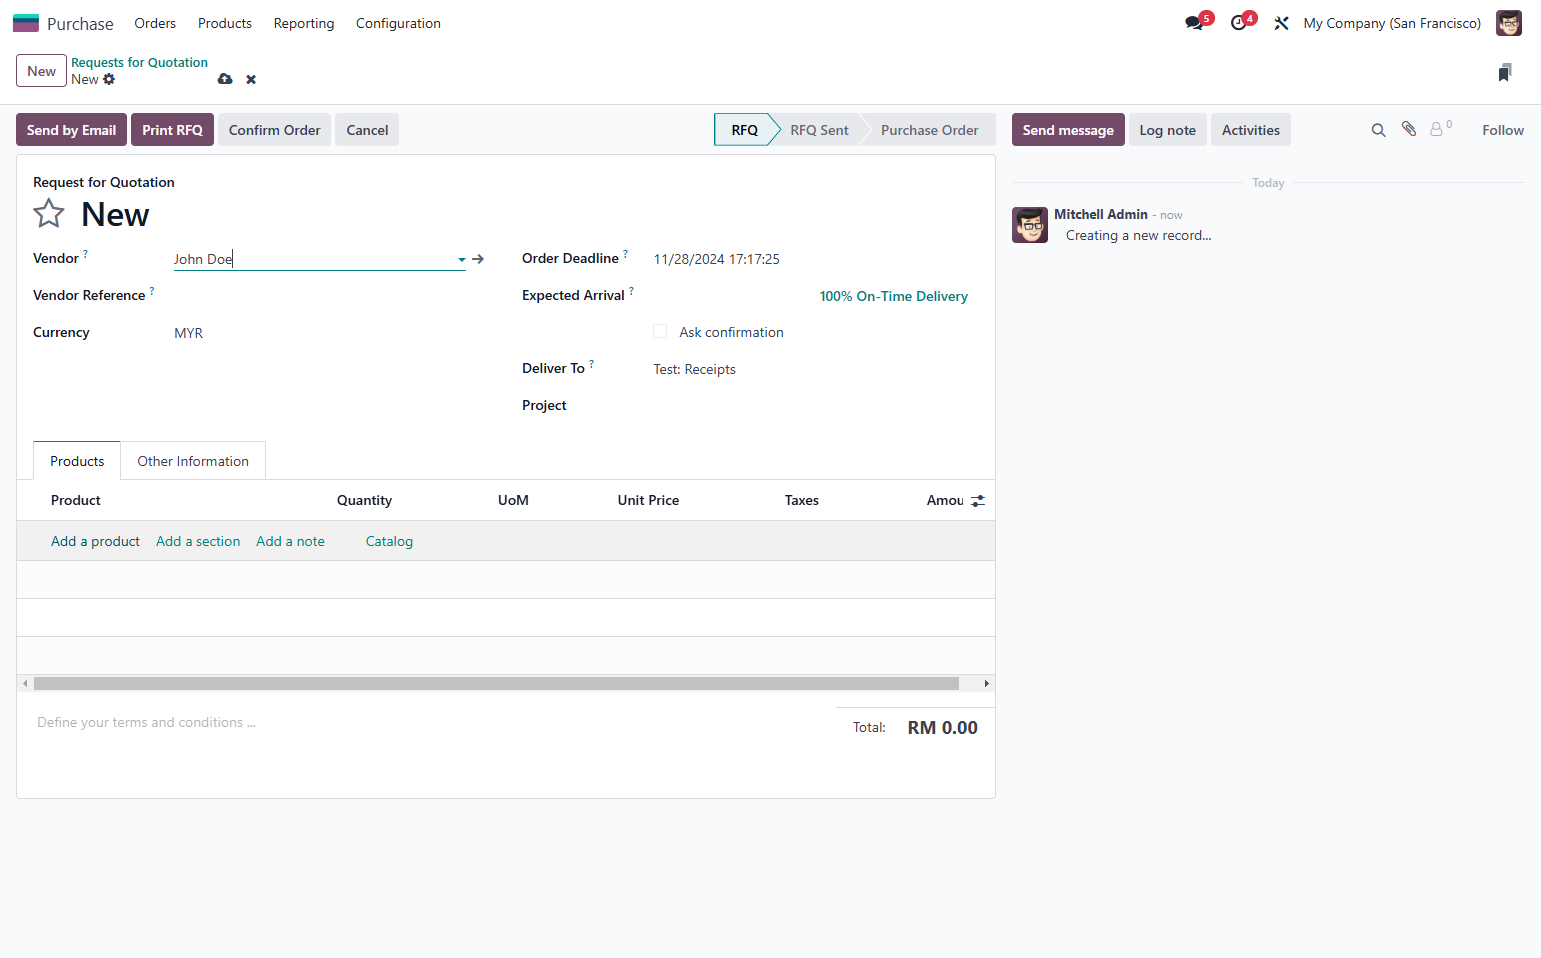Click the Log note button
Screen dimensions: 1541x958
1167,130
